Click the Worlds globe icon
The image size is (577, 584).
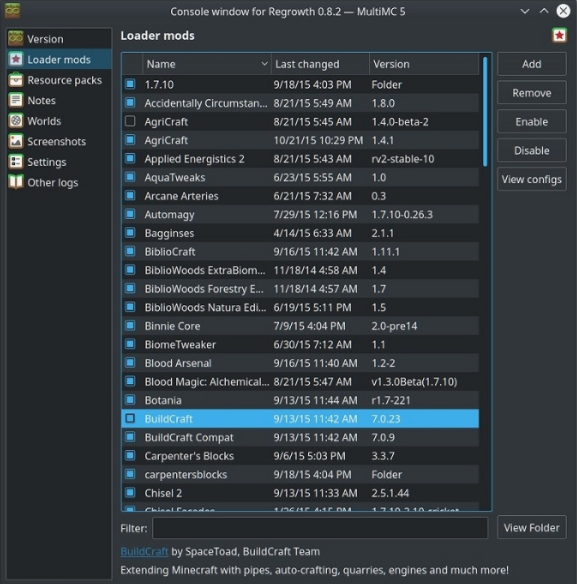[x=16, y=121]
